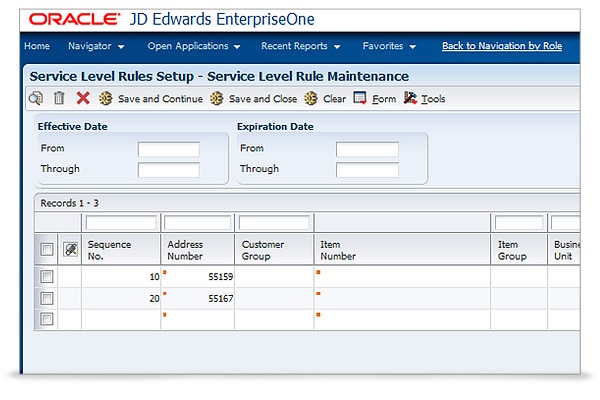Click the Expiration Date Through input field

pos(367,169)
